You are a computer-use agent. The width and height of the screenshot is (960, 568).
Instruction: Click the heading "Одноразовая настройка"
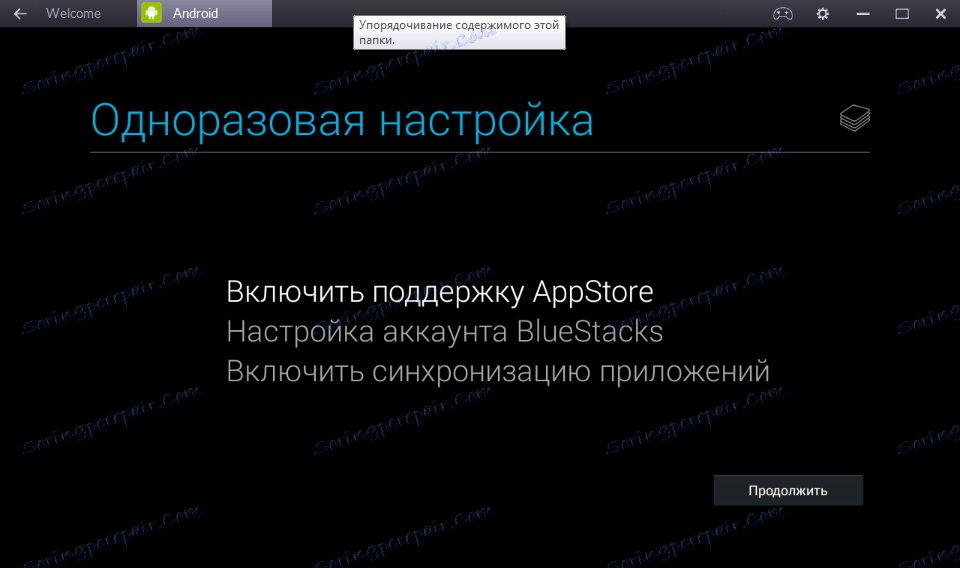click(x=342, y=120)
